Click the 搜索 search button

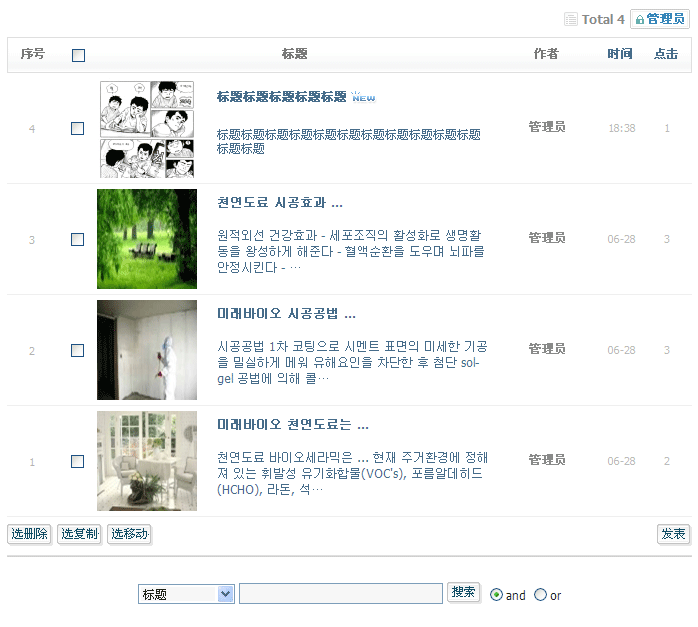tap(463, 592)
